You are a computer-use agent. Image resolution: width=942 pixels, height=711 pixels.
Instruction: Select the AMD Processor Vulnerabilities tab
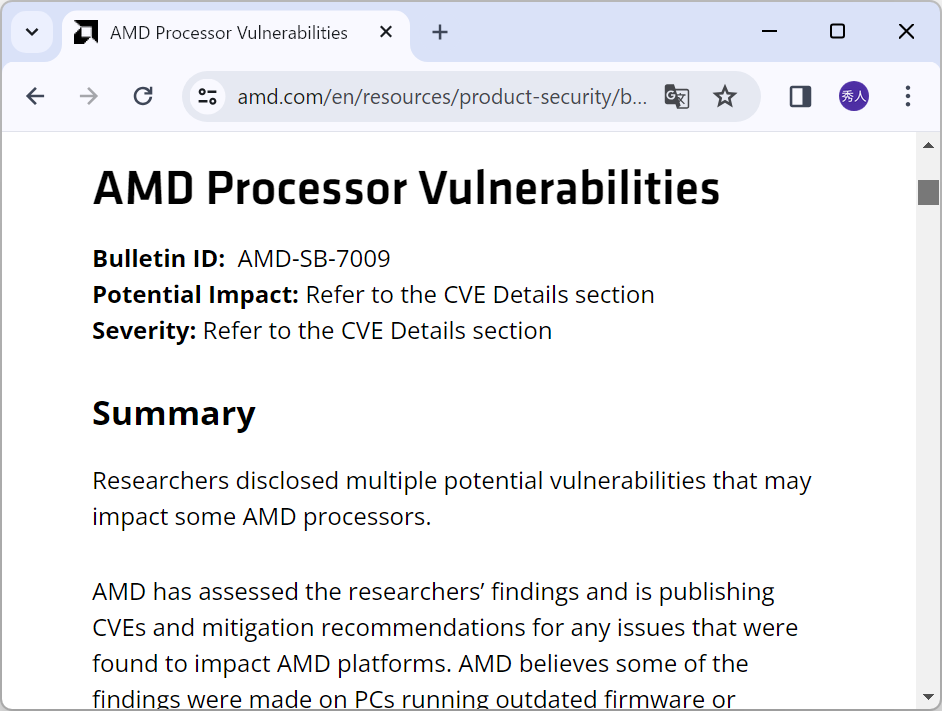[x=228, y=33]
